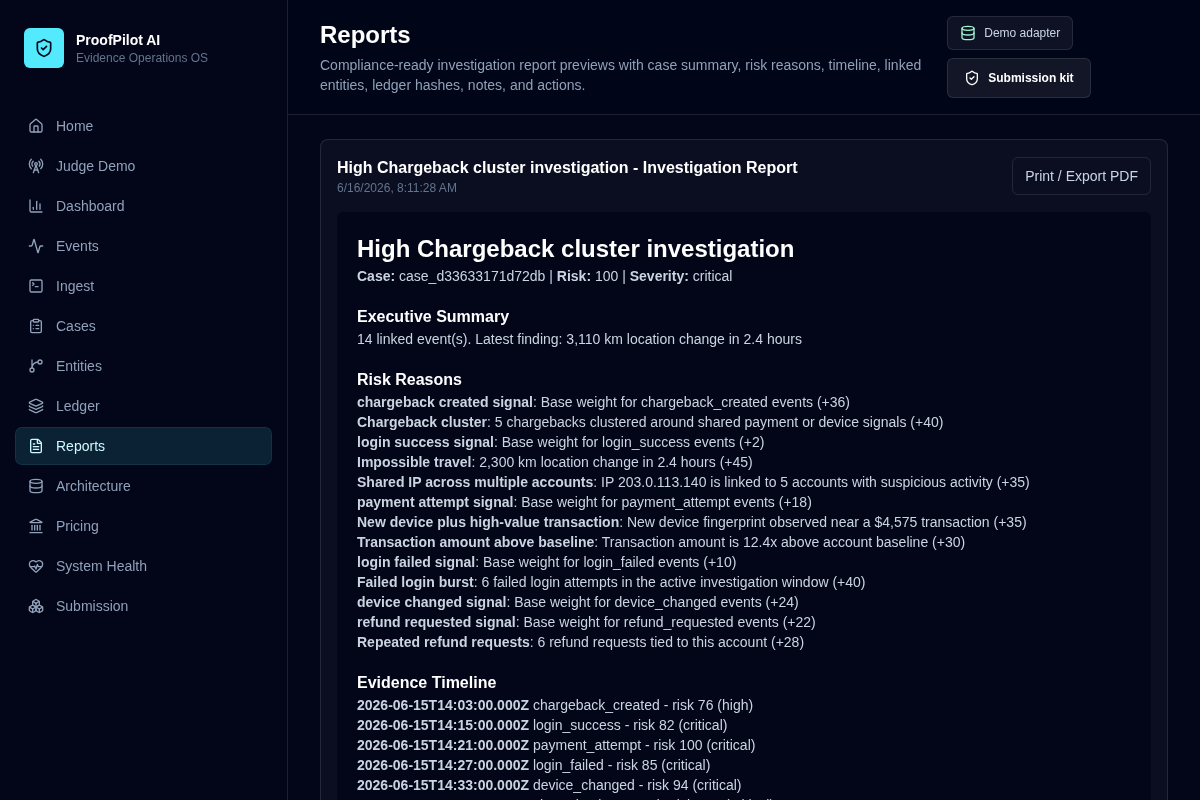Click the 14:27 login_failed timeline entry
The width and height of the screenshot is (1200, 800).
533,765
